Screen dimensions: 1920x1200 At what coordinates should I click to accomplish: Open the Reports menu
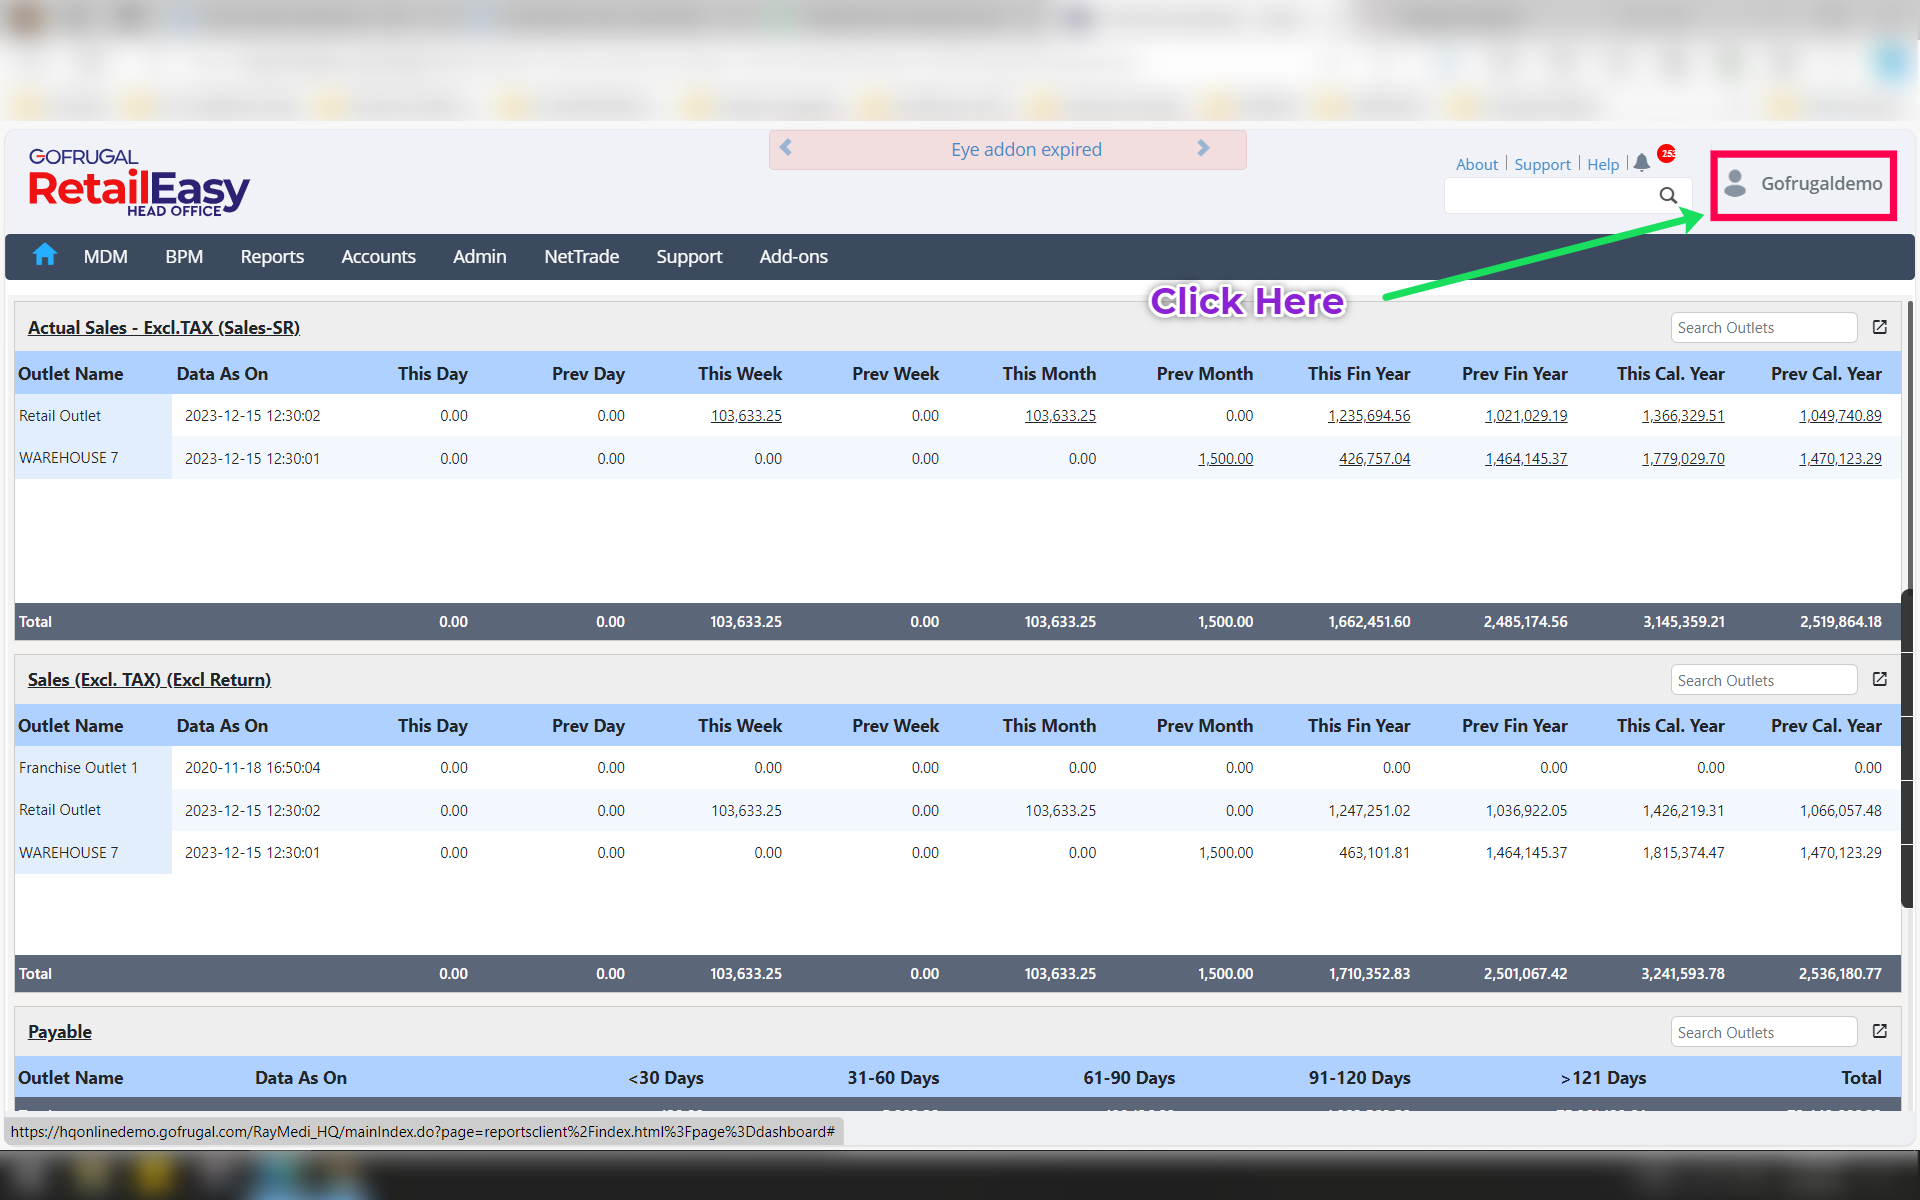pos(272,256)
